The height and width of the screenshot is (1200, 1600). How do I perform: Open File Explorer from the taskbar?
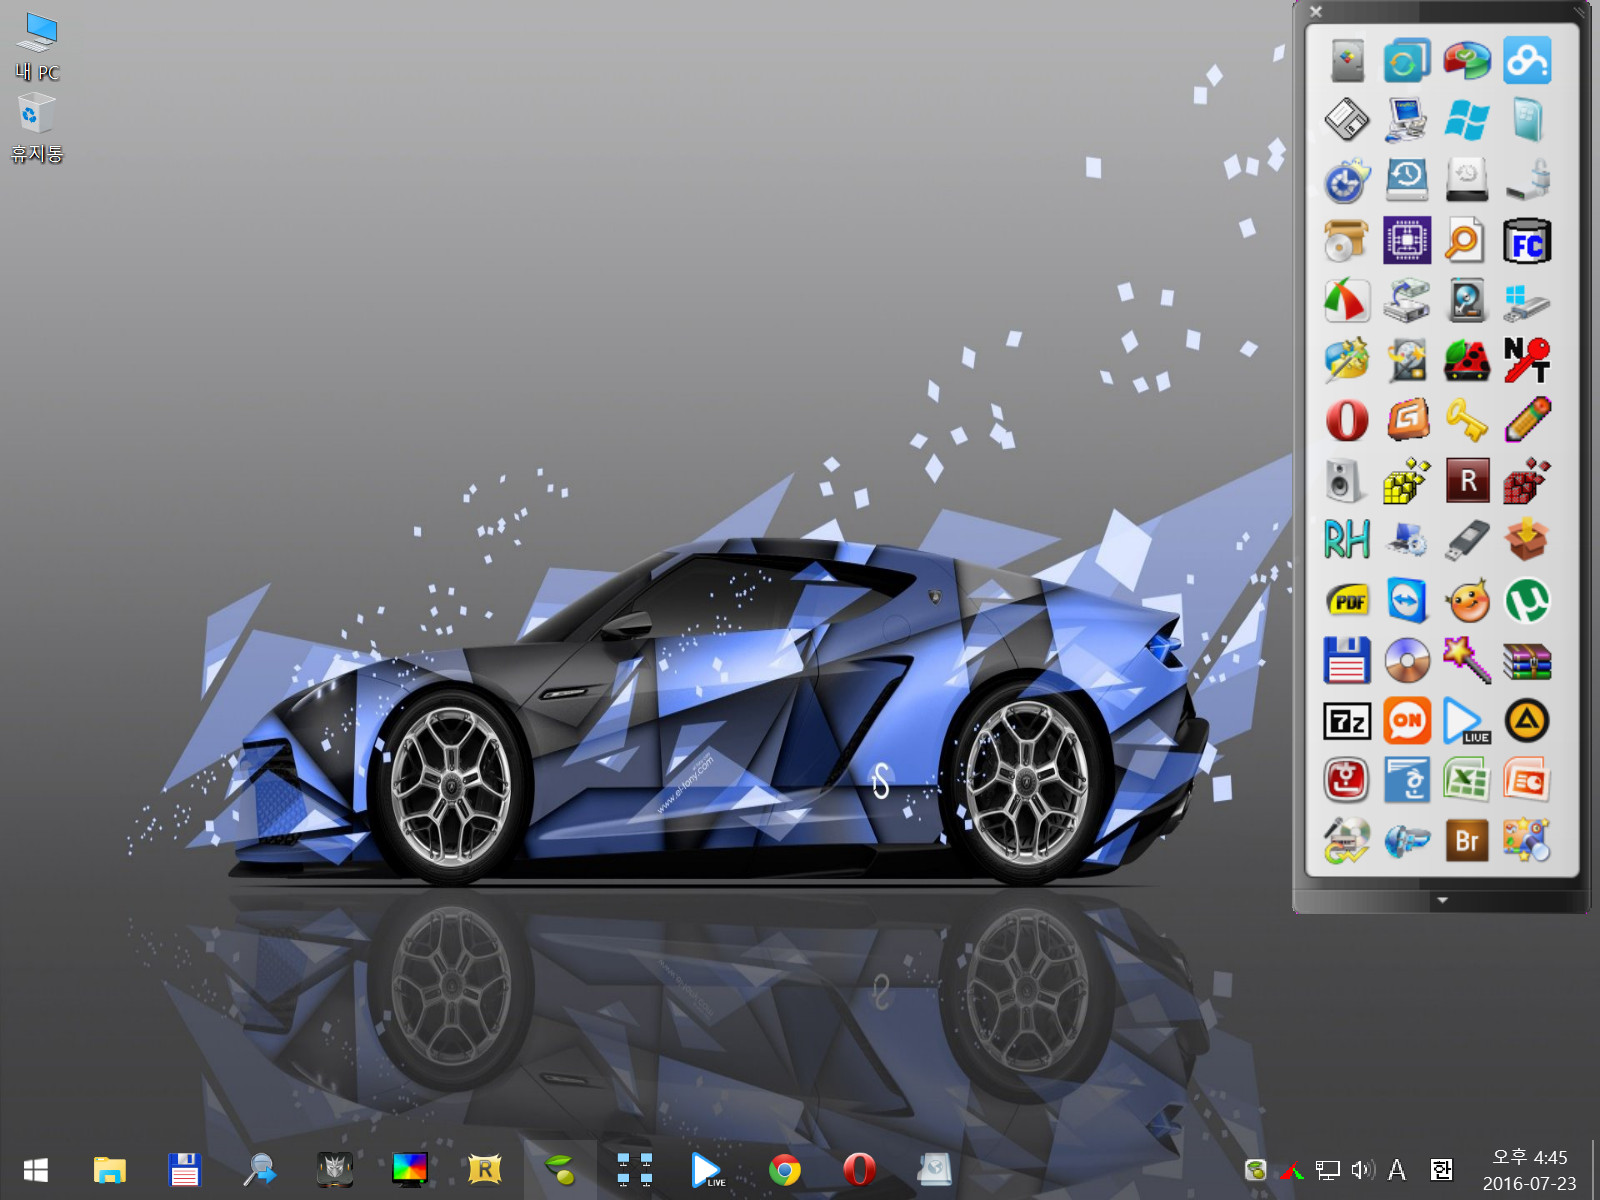point(110,1169)
